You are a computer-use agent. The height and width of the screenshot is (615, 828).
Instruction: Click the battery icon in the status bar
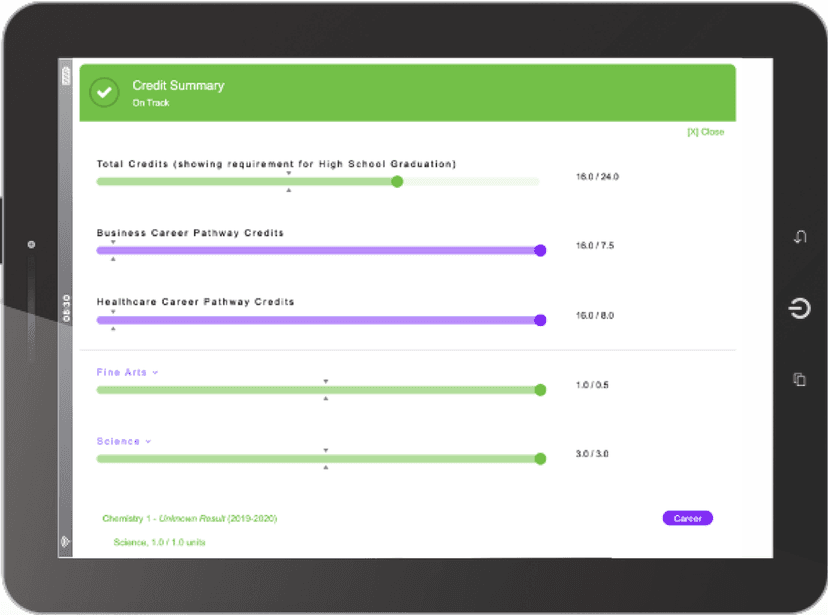click(67, 76)
